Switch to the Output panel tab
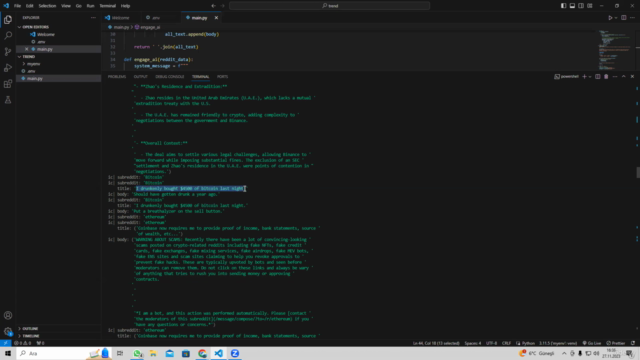 pos(140,77)
